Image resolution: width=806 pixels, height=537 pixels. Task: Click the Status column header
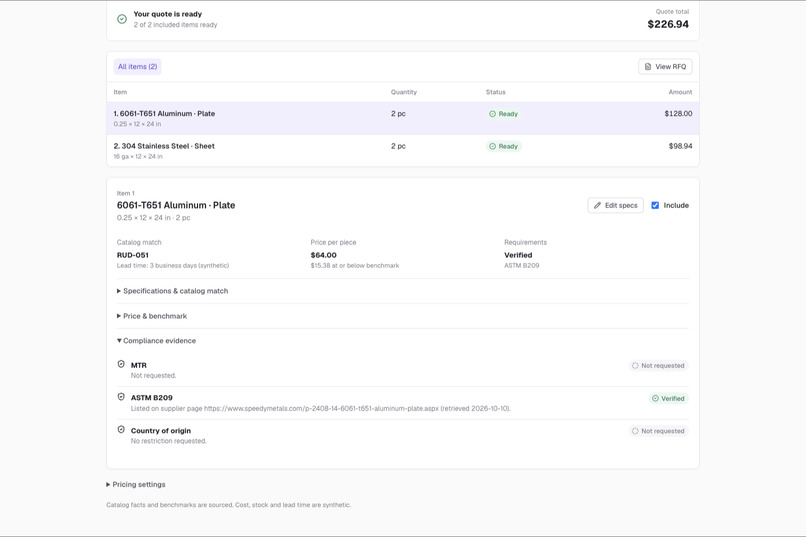(x=496, y=92)
